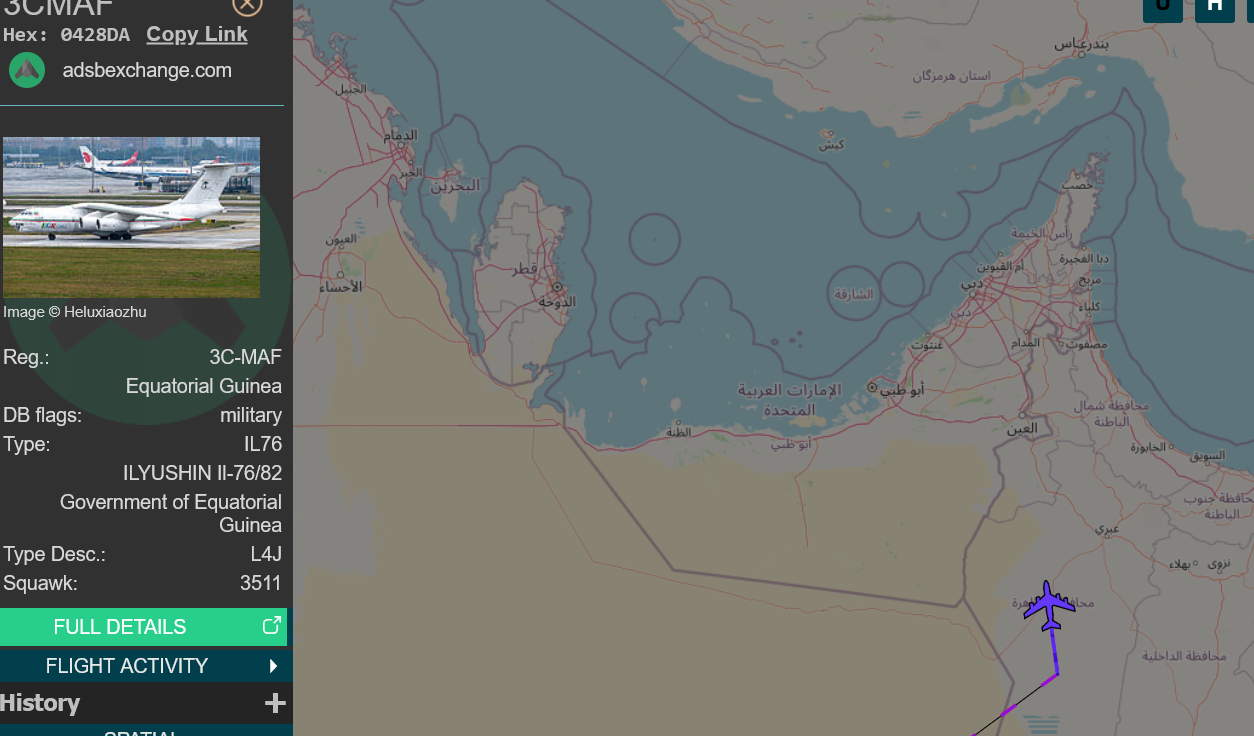This screenshot has height=736, width=1254.
Task: Expand the History section with plus
Action: pos(275,703)
